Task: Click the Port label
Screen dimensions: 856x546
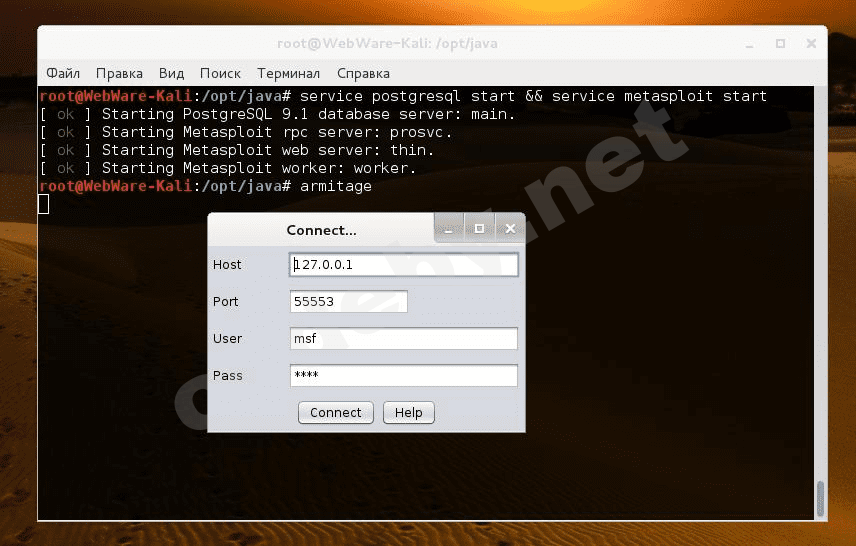Action: click(225, 301)
